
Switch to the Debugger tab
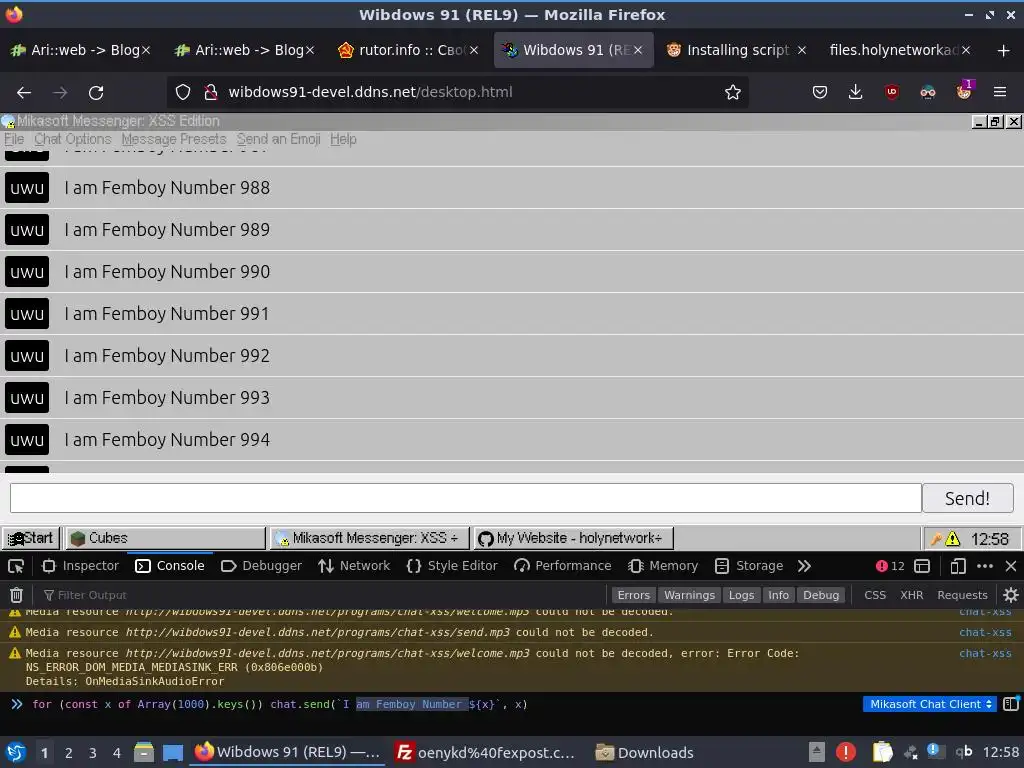(261, 566)
